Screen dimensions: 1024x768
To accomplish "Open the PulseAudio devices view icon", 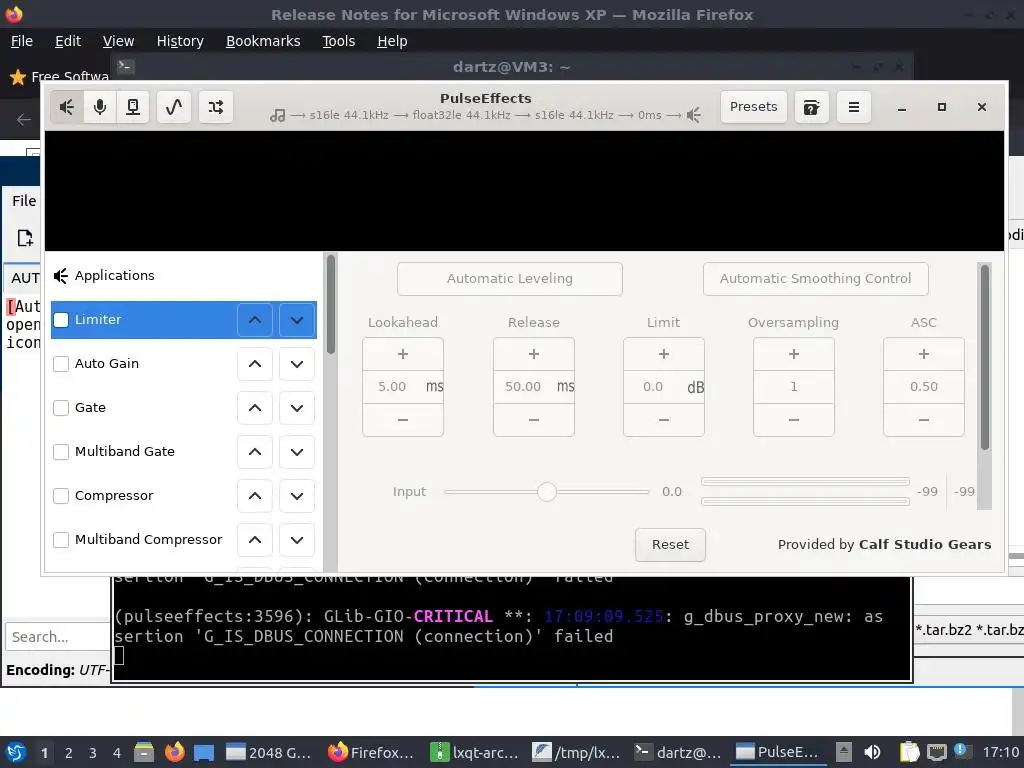I will 133,107.
